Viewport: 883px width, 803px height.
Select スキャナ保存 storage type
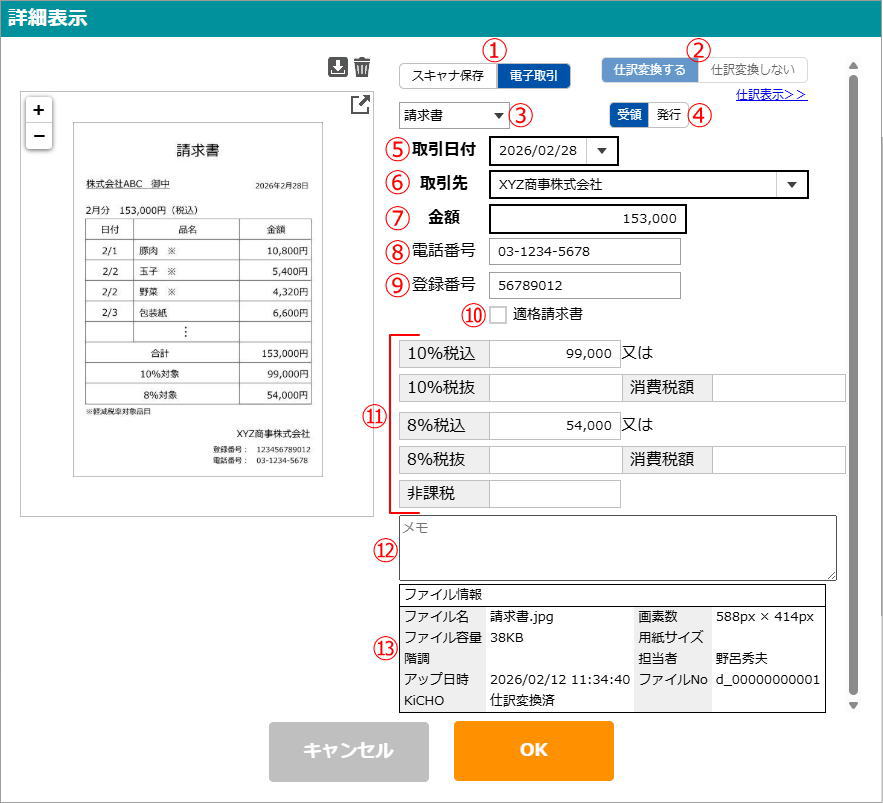pos(447,76)
